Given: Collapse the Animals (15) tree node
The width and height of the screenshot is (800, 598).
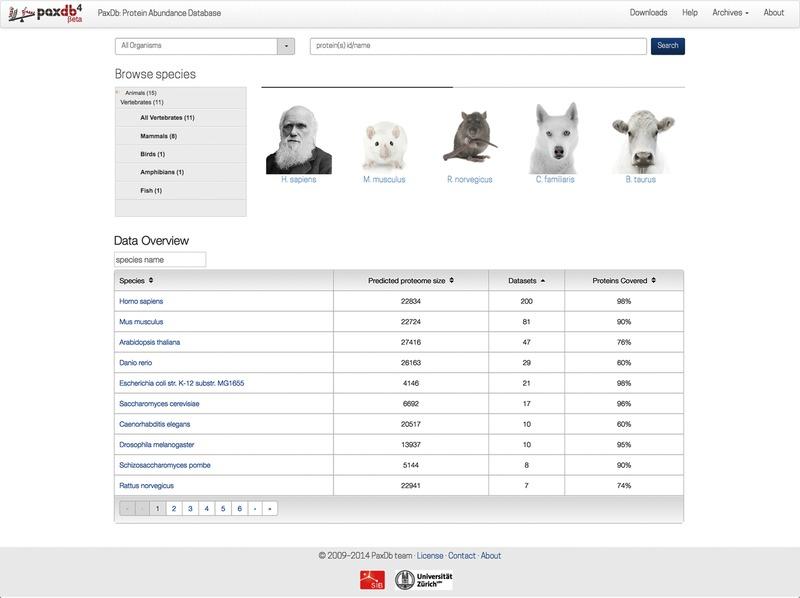Looking at the screenshot, I should pos(119,92).
